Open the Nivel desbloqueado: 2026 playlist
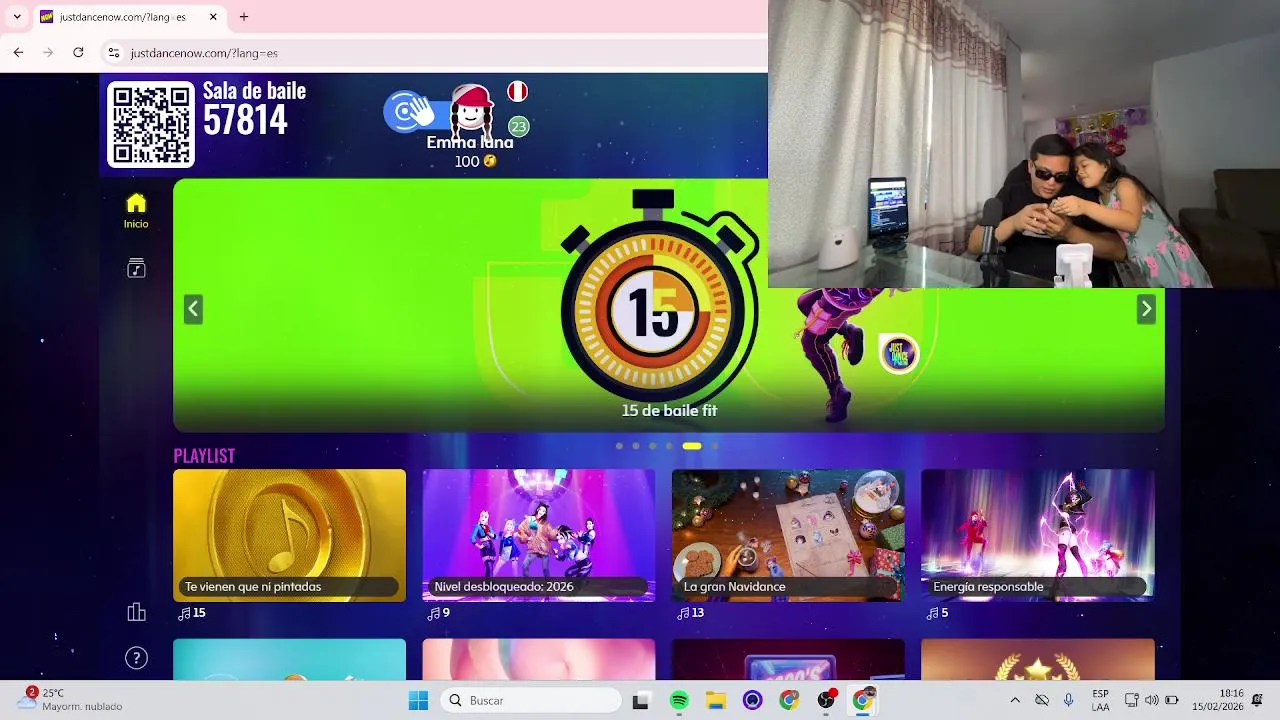 [x=538, y=536]
